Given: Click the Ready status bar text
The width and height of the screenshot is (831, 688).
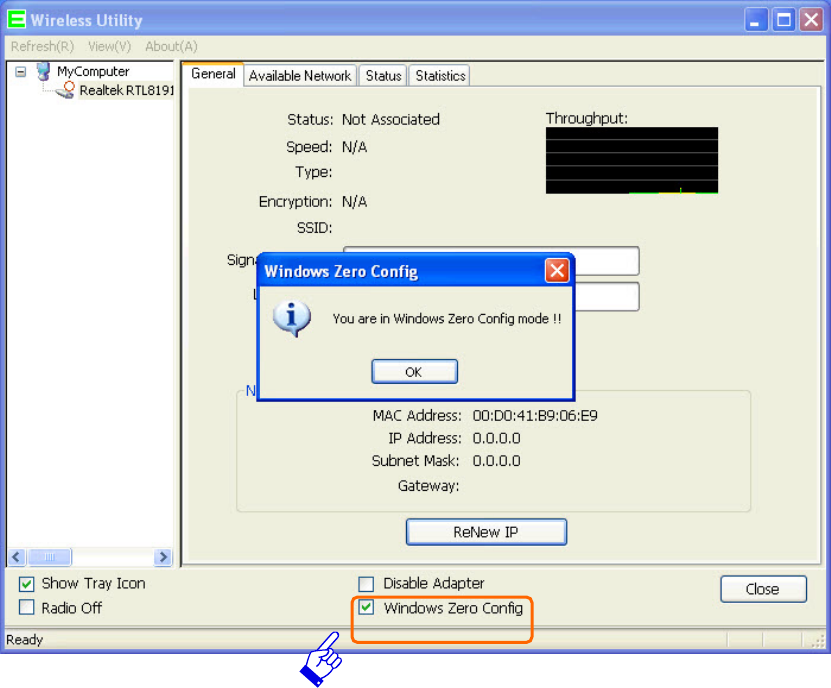Looking at the screenshot, I should [x=24, y=640].
